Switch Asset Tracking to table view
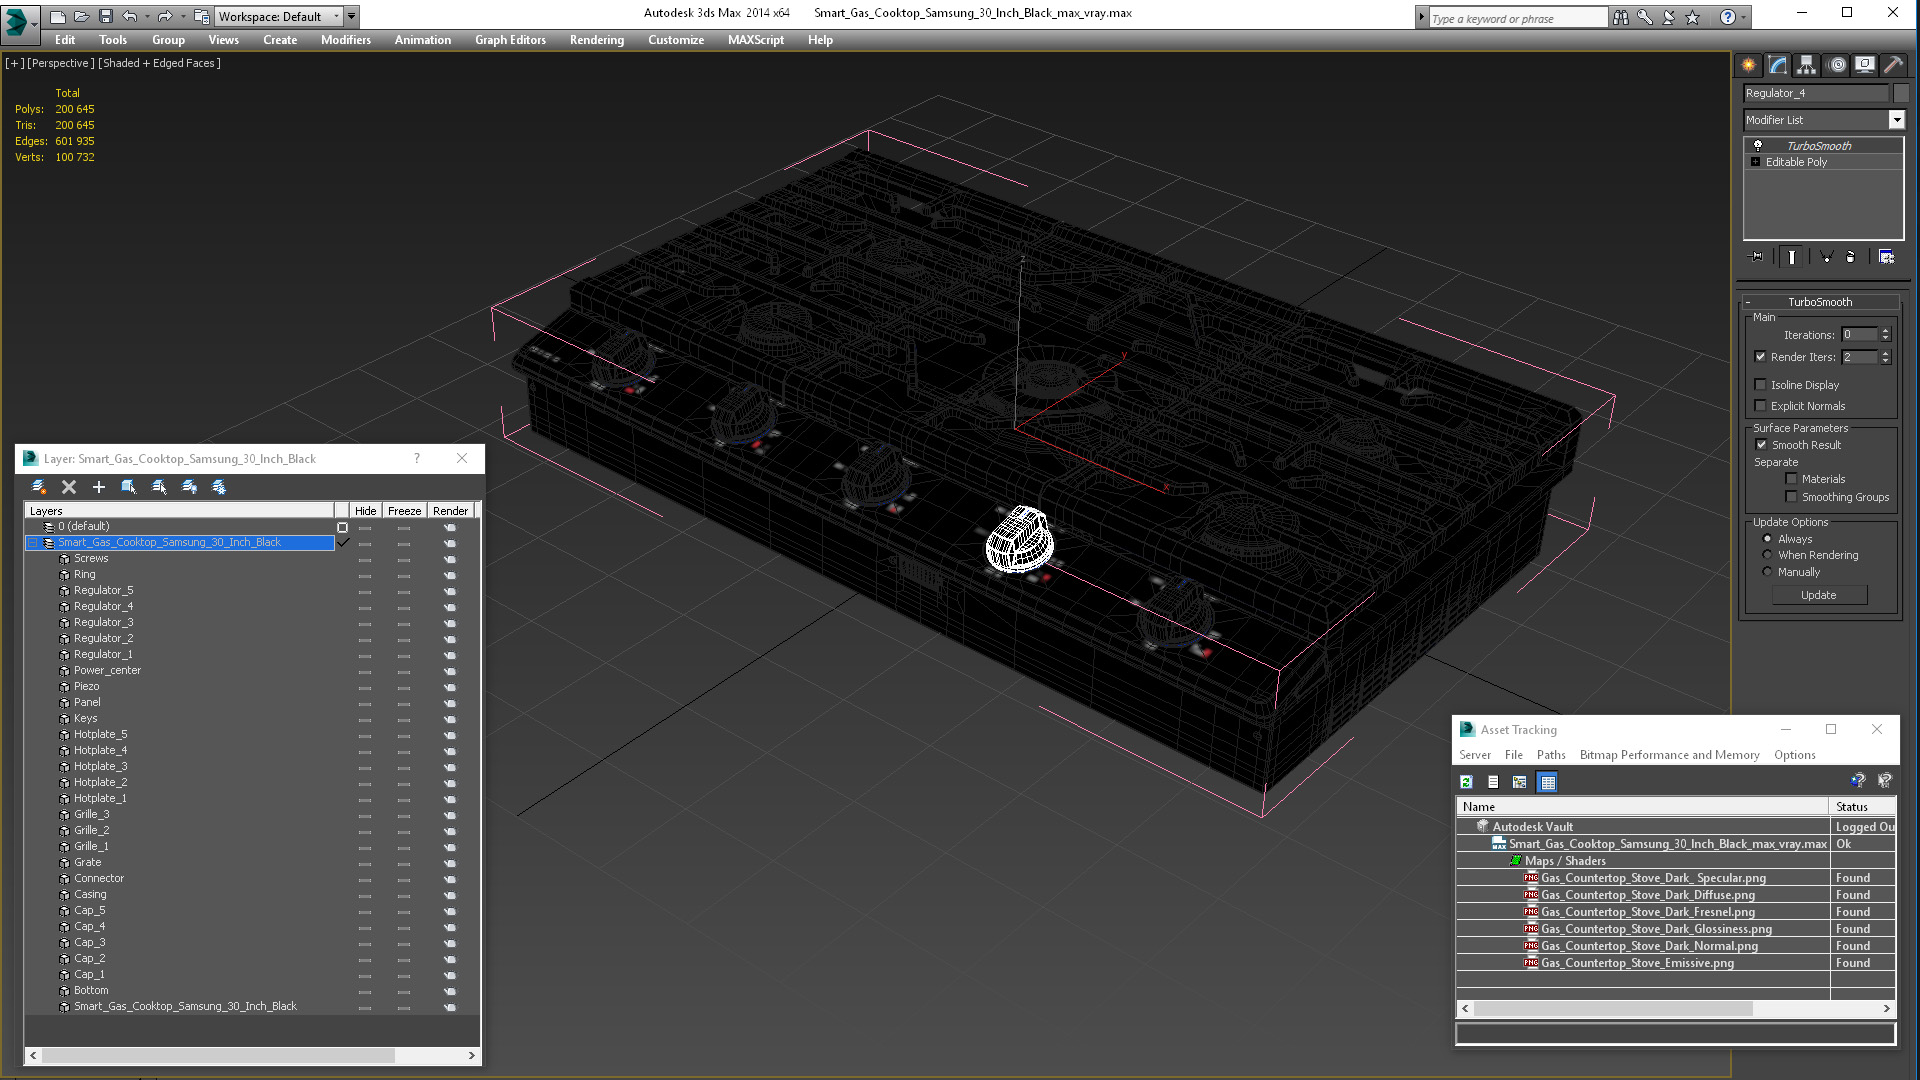The height and width of the screenshot is (1080, 1920). click(1548, 782)
